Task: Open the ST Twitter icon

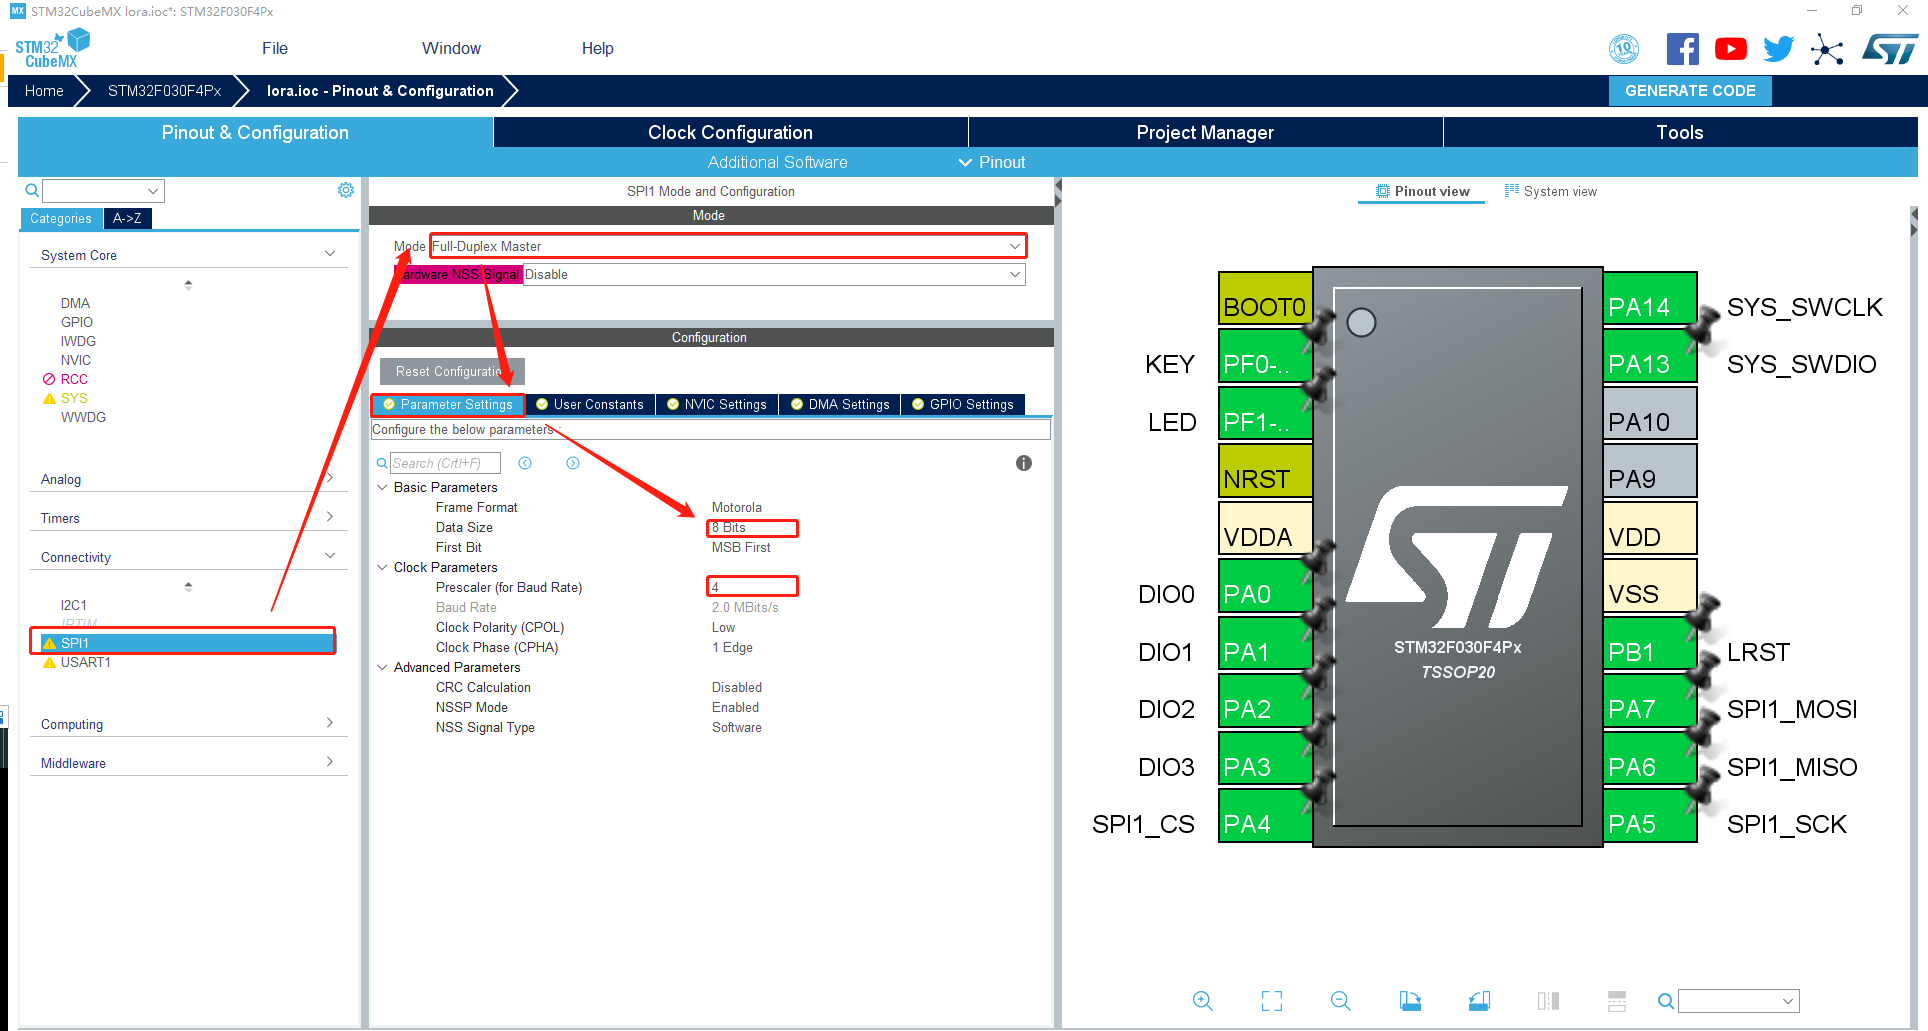Action: tap(1779, 49)
